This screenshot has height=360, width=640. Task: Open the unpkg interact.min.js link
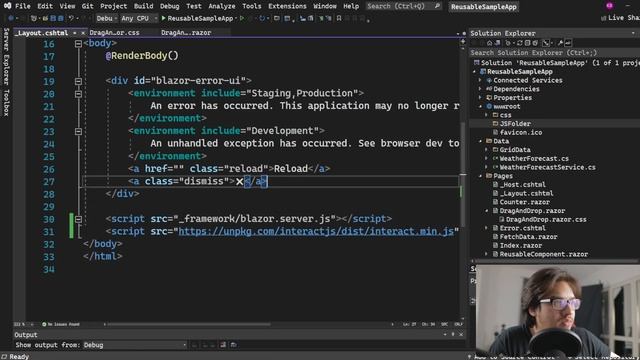pyautogui.click(x=316, y=231)
